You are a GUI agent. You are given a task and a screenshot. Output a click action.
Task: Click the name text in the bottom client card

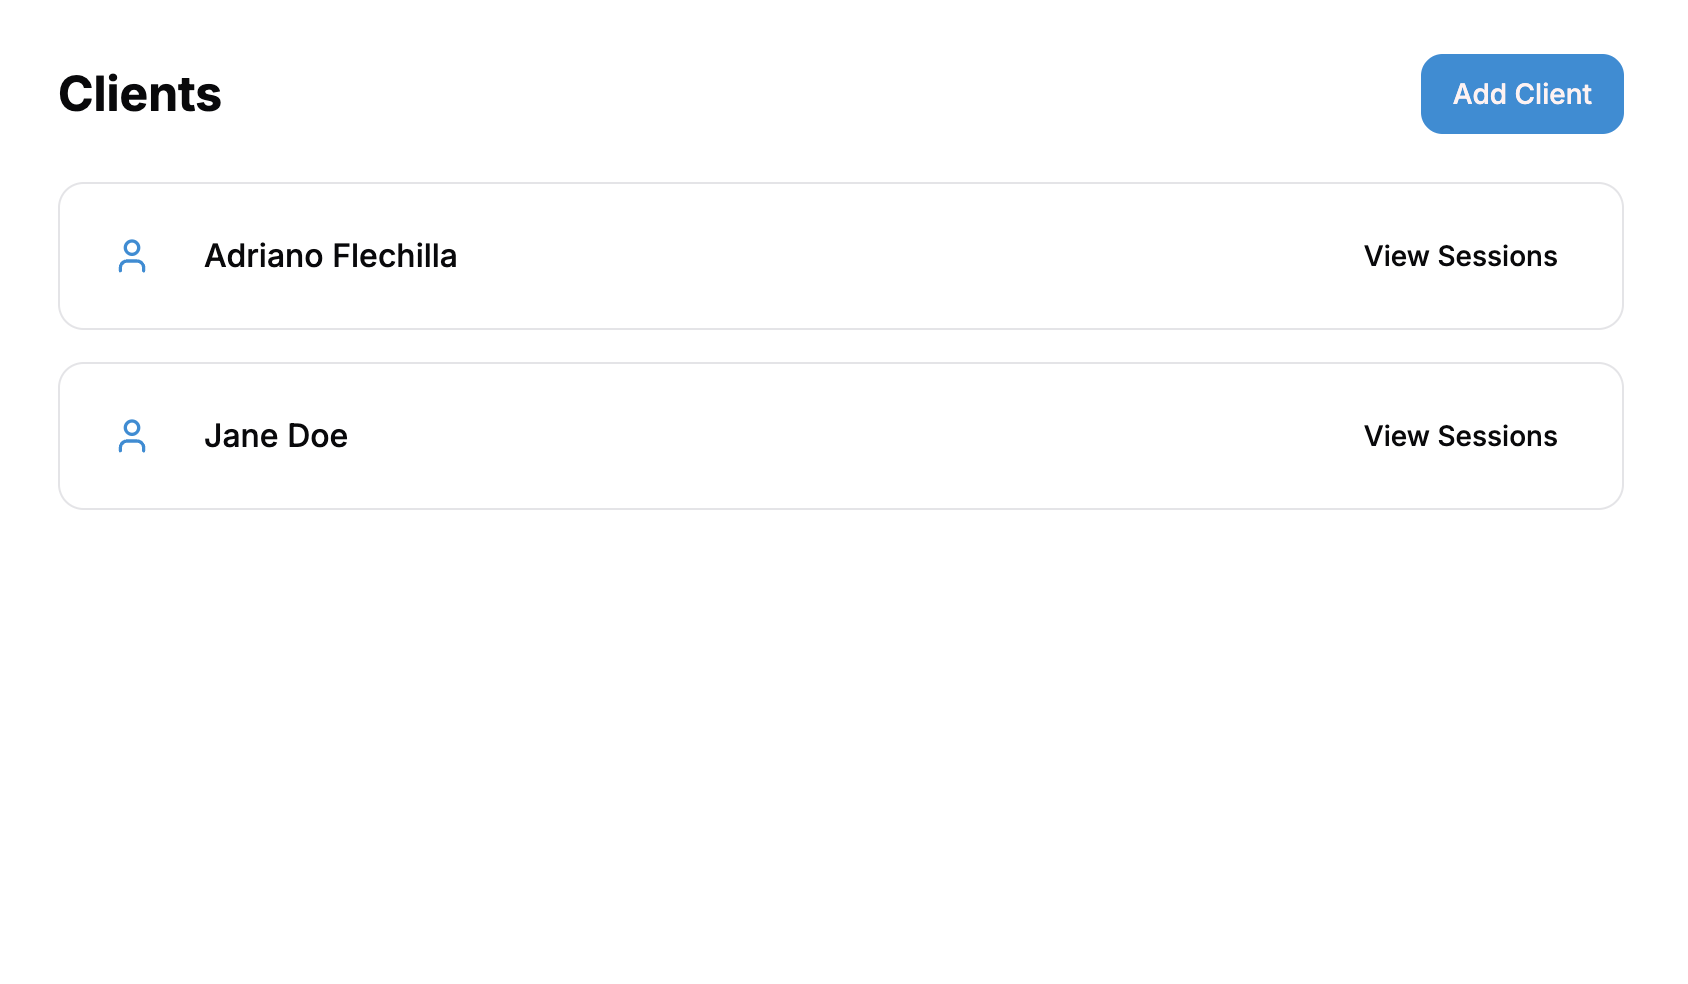276,436
